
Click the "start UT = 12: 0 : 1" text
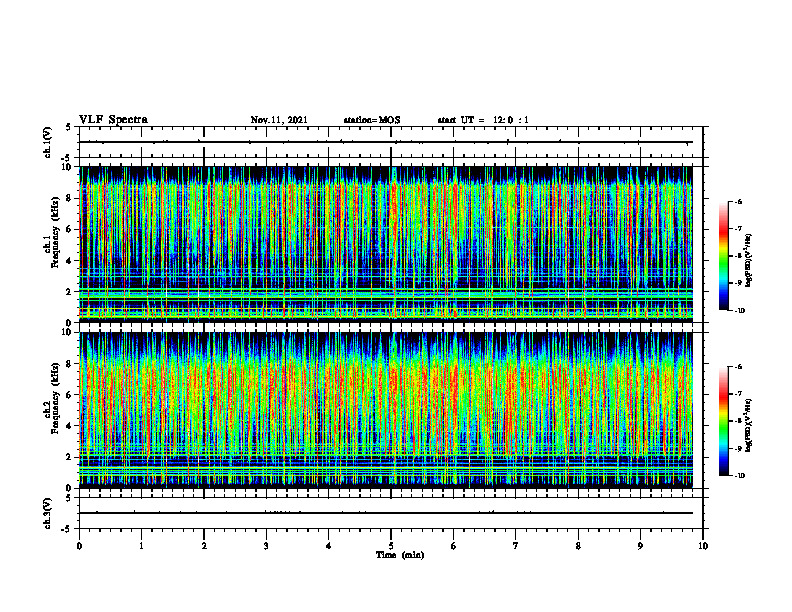483,120
